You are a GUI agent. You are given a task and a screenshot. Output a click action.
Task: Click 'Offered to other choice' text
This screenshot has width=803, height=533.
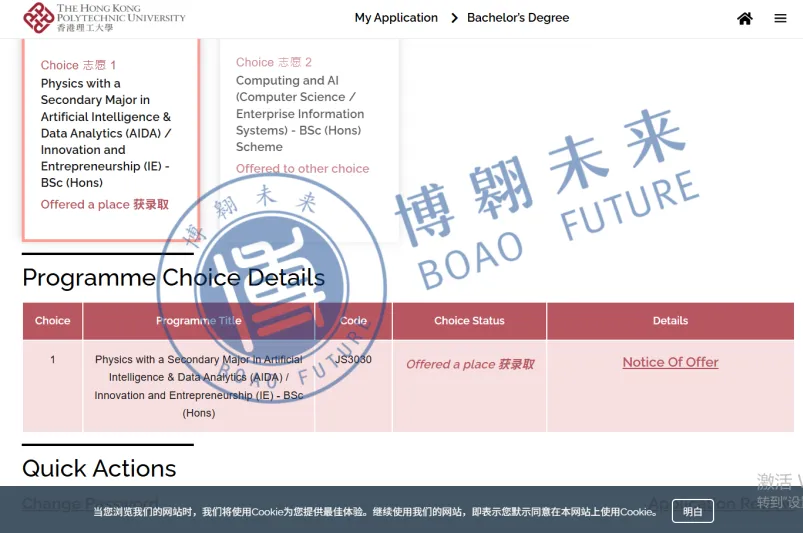pos(302,168)
